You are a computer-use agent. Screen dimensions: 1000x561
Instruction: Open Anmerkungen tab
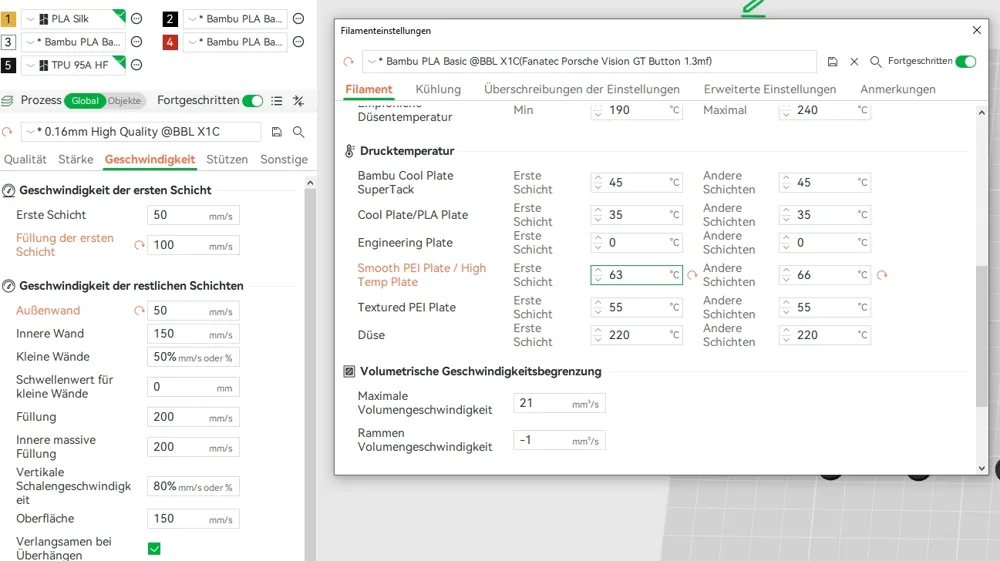click(898, 89)
